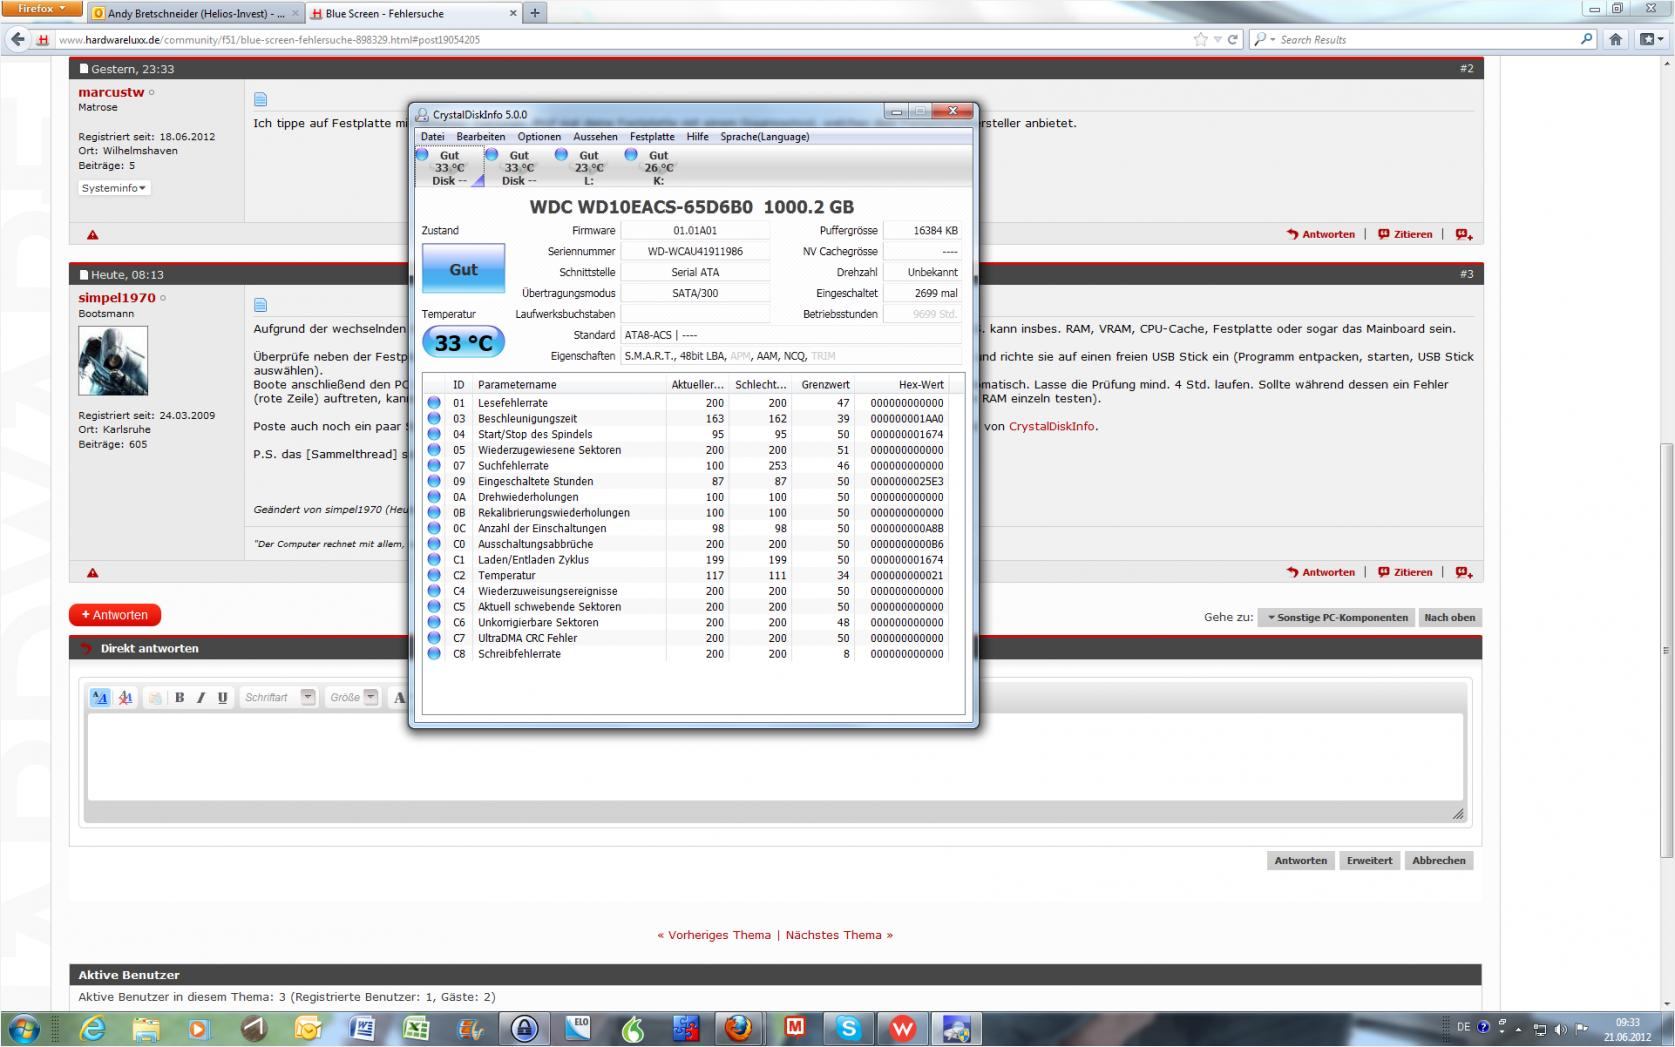Image resolution: width=1675 pixels, height=1047 pixels.
Task: Close the Blue Screen - Fehlersuche tab
Action: [514, 14]
